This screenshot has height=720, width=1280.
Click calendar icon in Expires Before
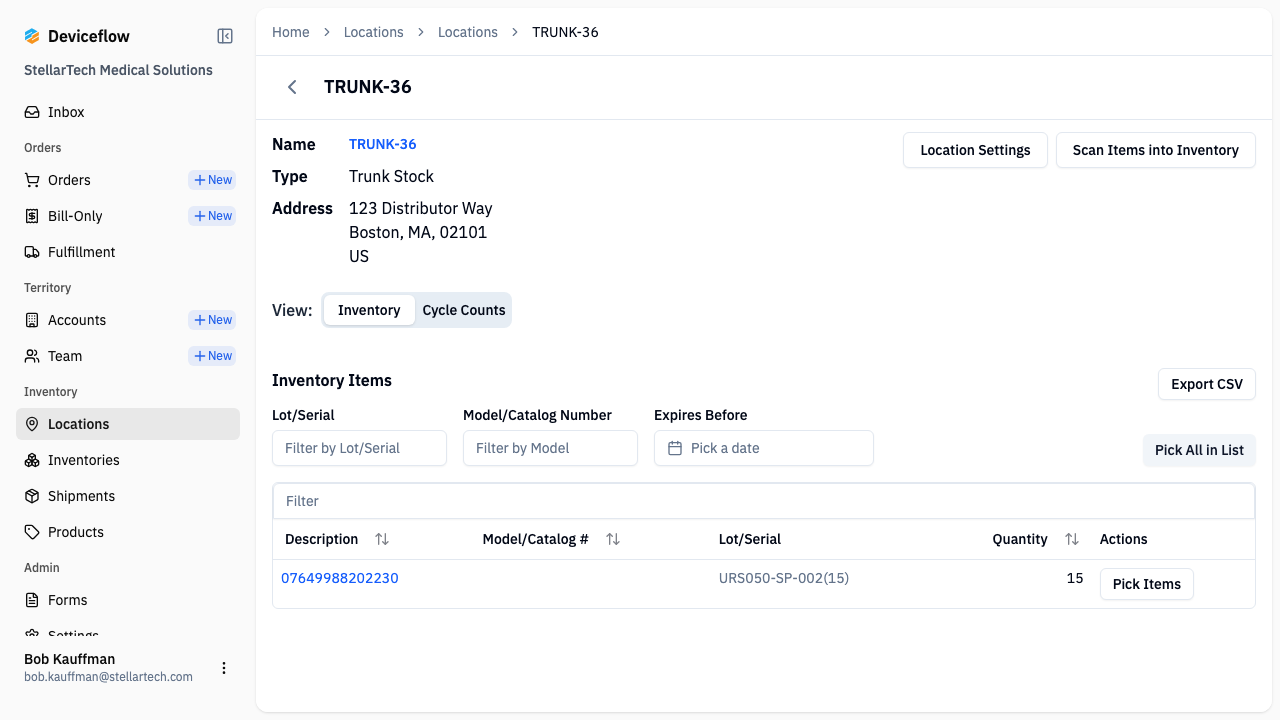pyautogui.click(x=675, y=448)
